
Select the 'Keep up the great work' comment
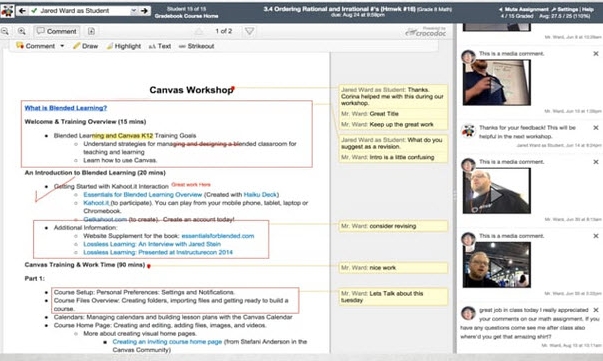pyautogui.click(x=393, y=125)
